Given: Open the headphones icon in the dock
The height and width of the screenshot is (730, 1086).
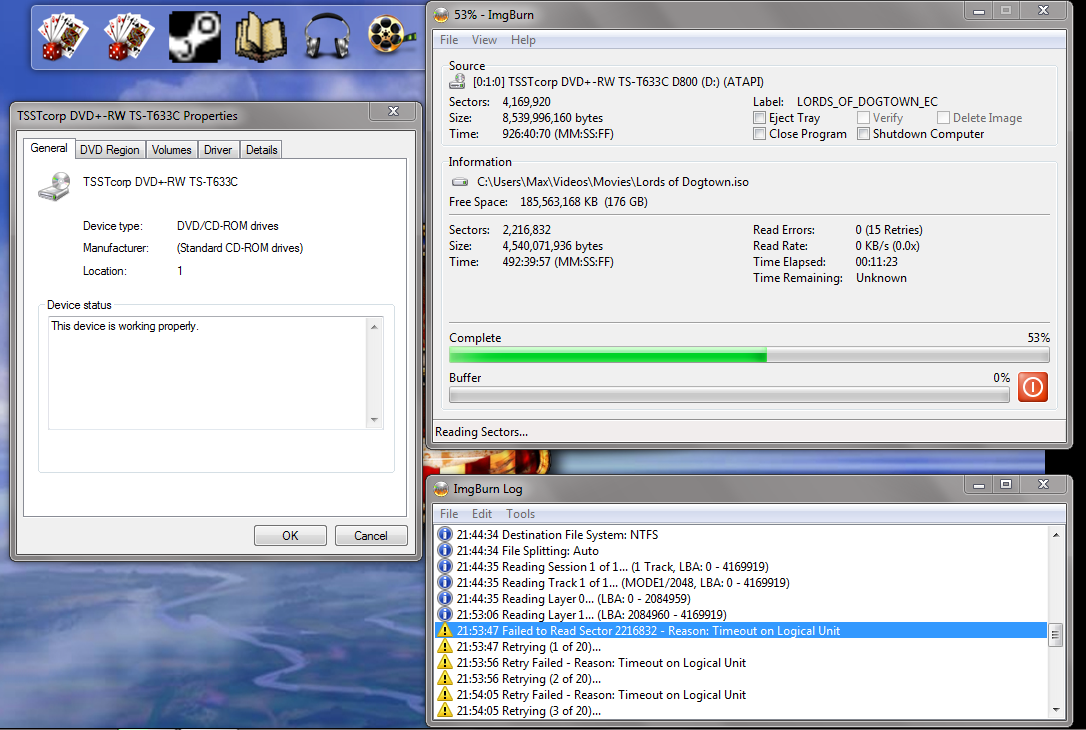Looking at the screenshot, I should click(x=327, y=37).
